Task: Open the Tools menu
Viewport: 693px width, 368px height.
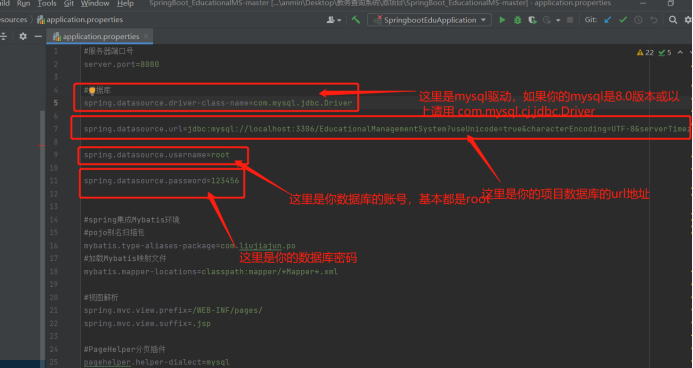Action: 47,4
